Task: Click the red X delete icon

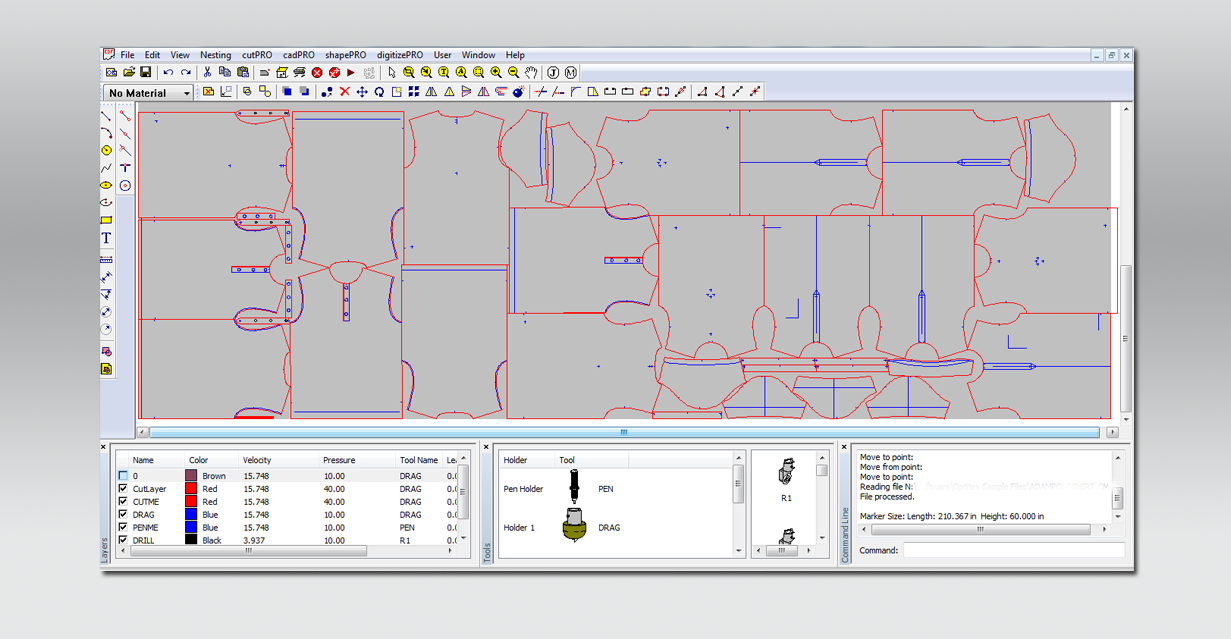Action: coord(345,92)
